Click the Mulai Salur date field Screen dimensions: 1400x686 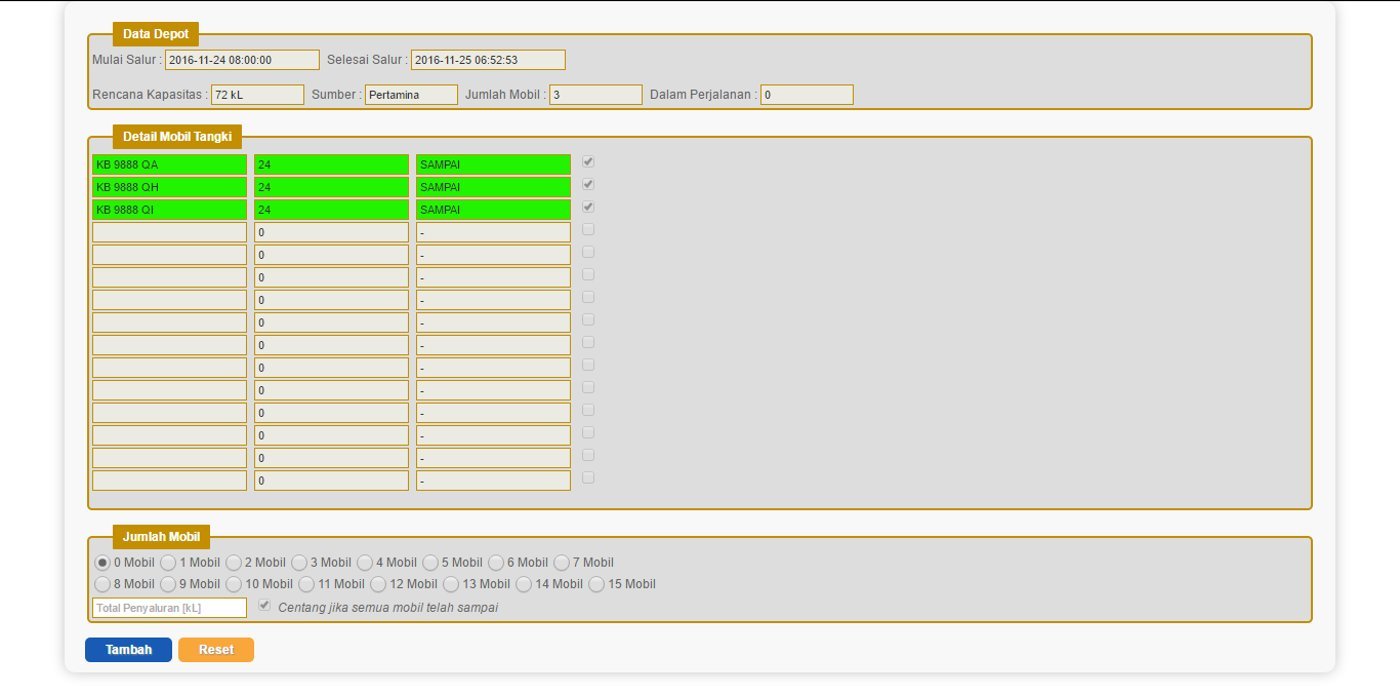242,60
